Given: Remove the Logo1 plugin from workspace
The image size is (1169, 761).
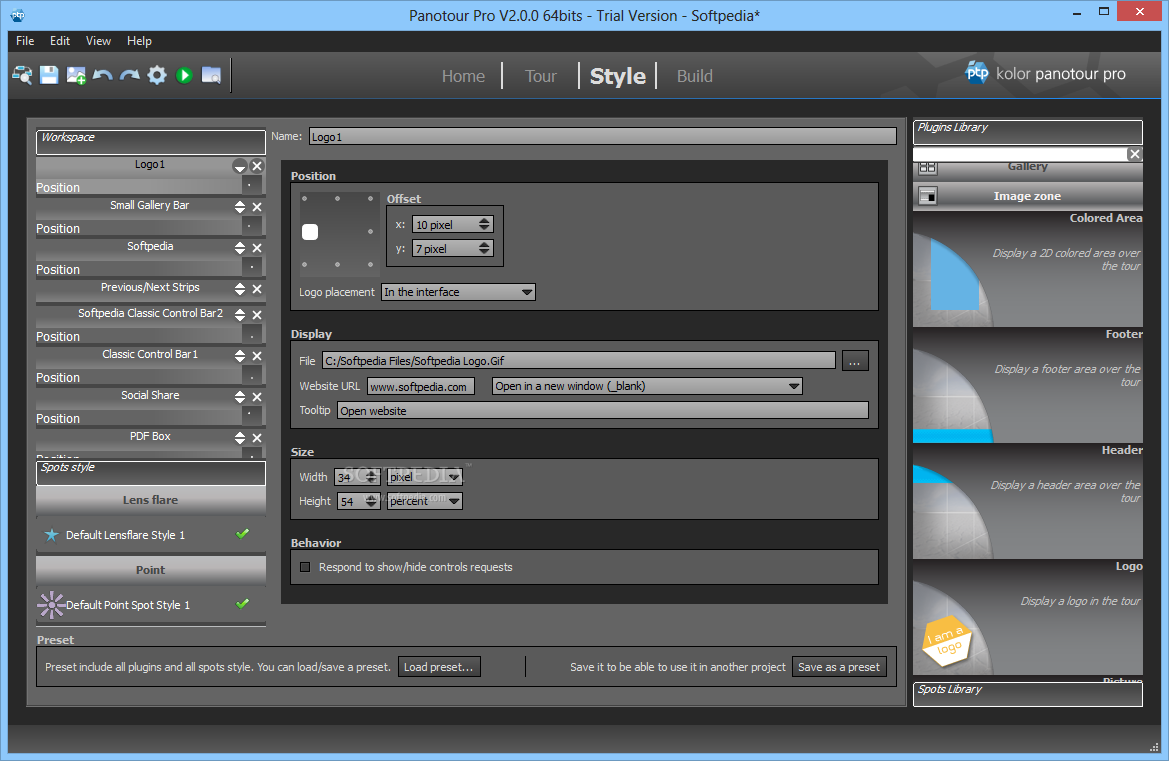Looking at the screenshot, I should (256, 166).
